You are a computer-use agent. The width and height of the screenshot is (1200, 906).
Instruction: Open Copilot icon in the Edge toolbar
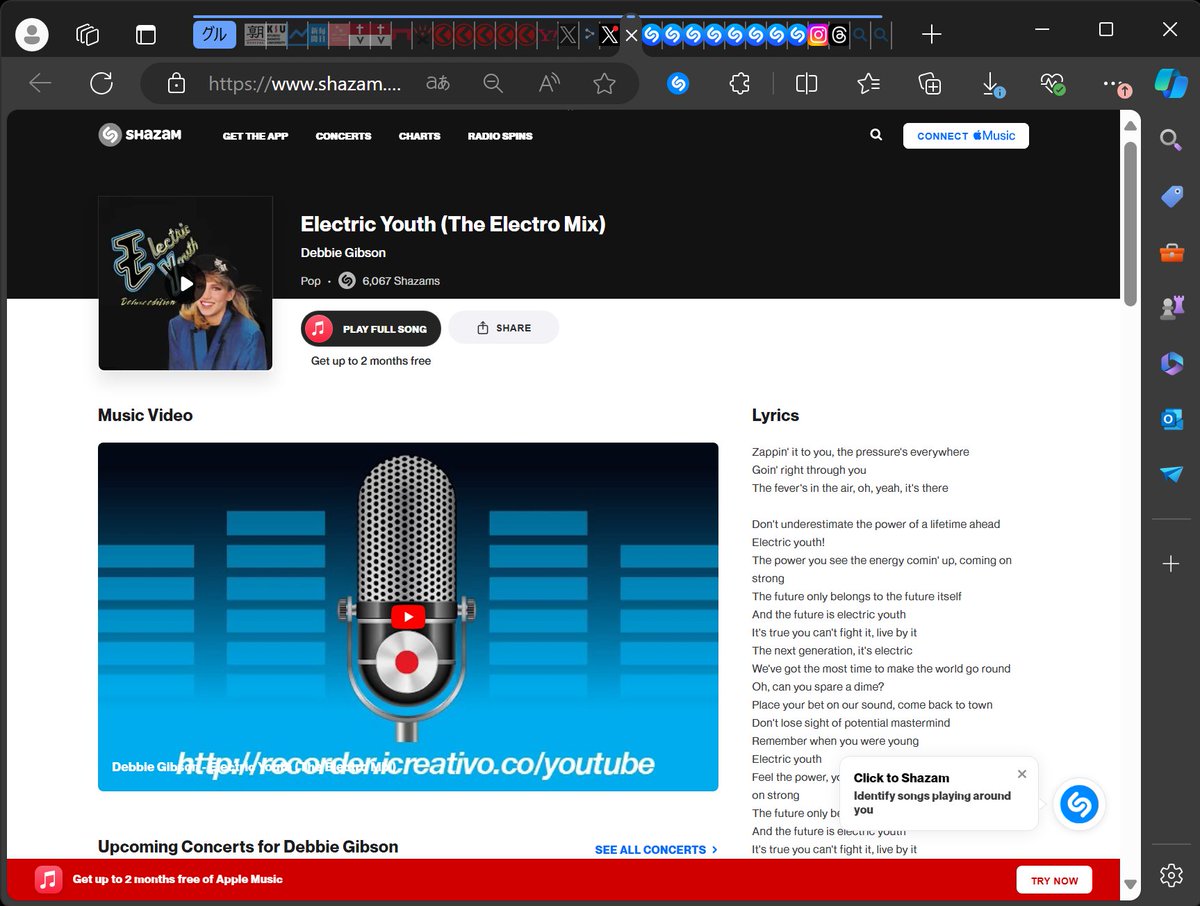(x=1169, y=84)
